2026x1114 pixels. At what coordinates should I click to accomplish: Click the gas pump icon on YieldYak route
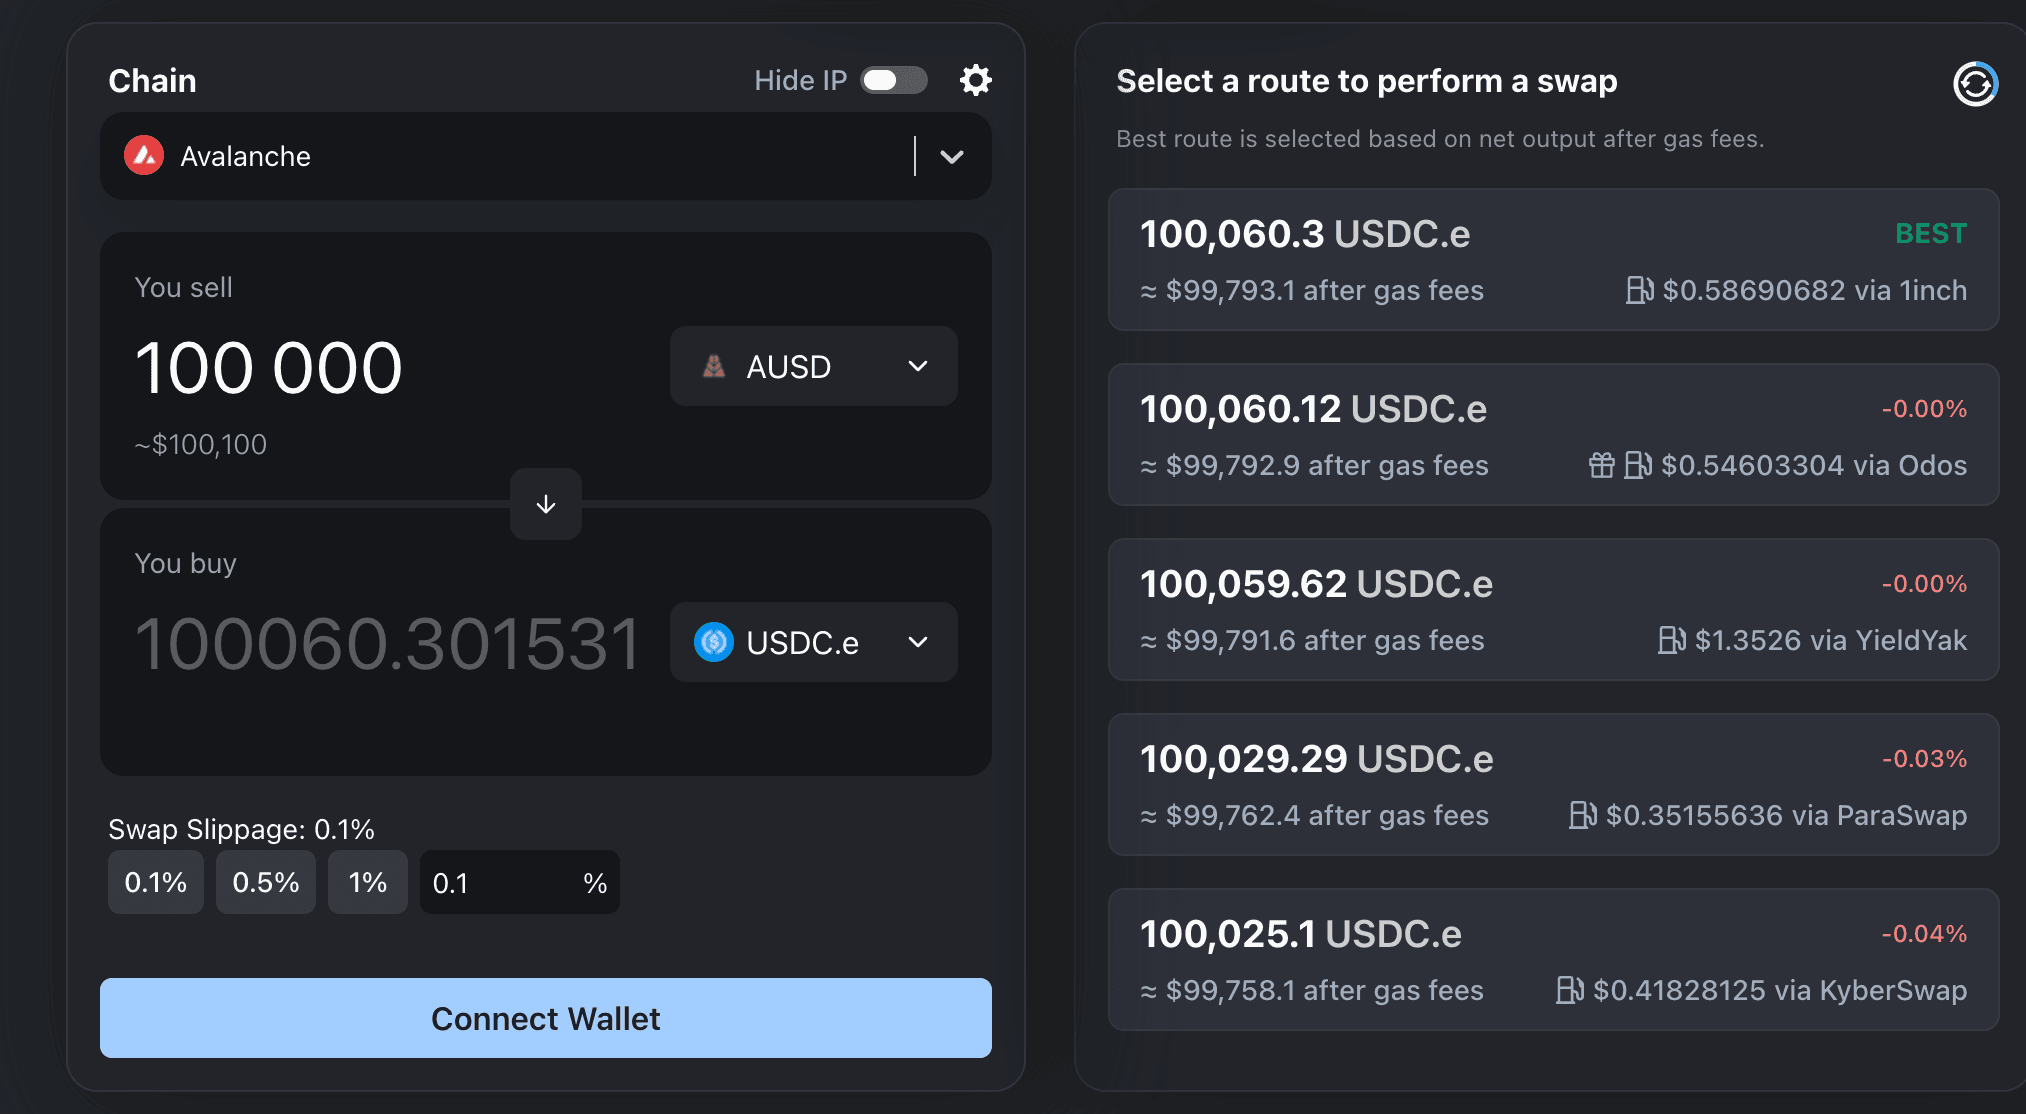[x=1671, y=640]
